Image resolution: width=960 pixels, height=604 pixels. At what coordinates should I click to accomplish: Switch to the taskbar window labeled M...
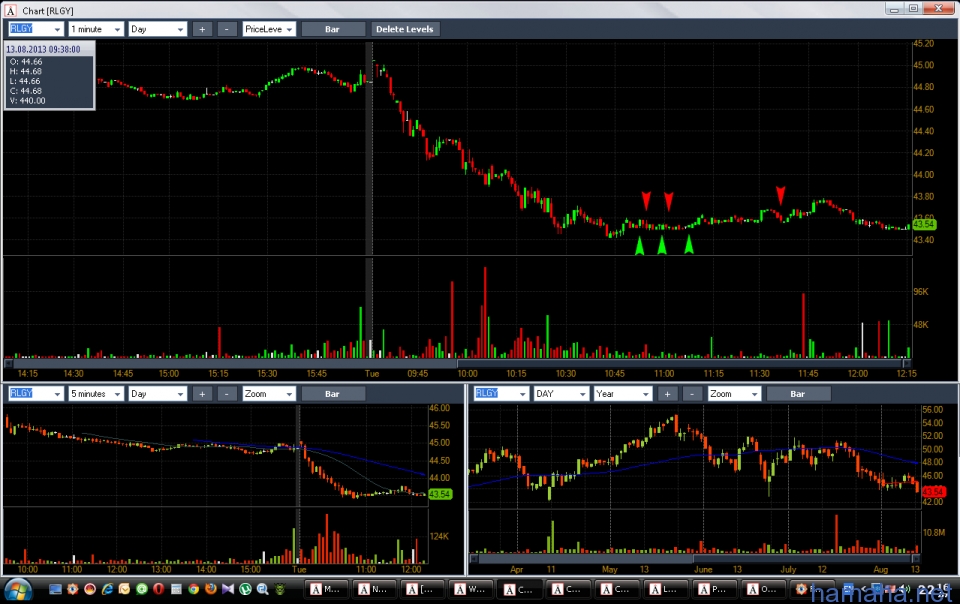coord(326,589)
